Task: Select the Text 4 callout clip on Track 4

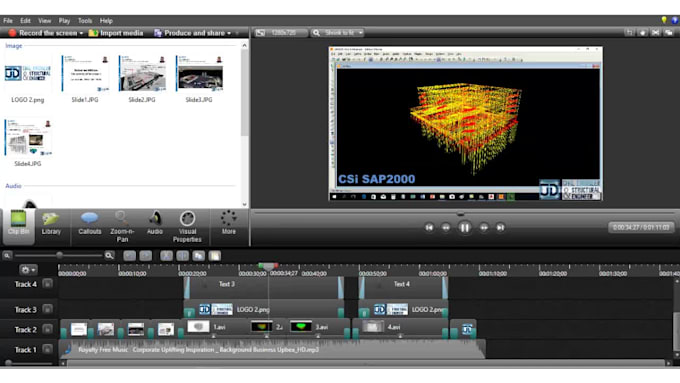Action: point(403,288)
